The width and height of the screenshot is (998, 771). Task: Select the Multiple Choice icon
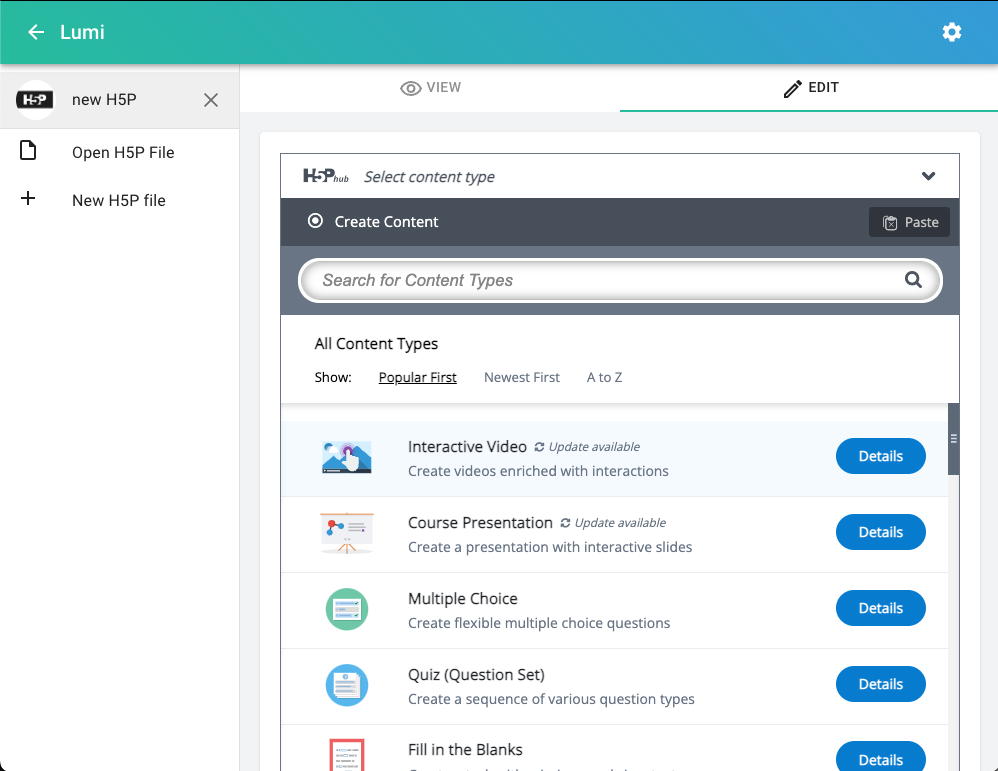(346, 608)
